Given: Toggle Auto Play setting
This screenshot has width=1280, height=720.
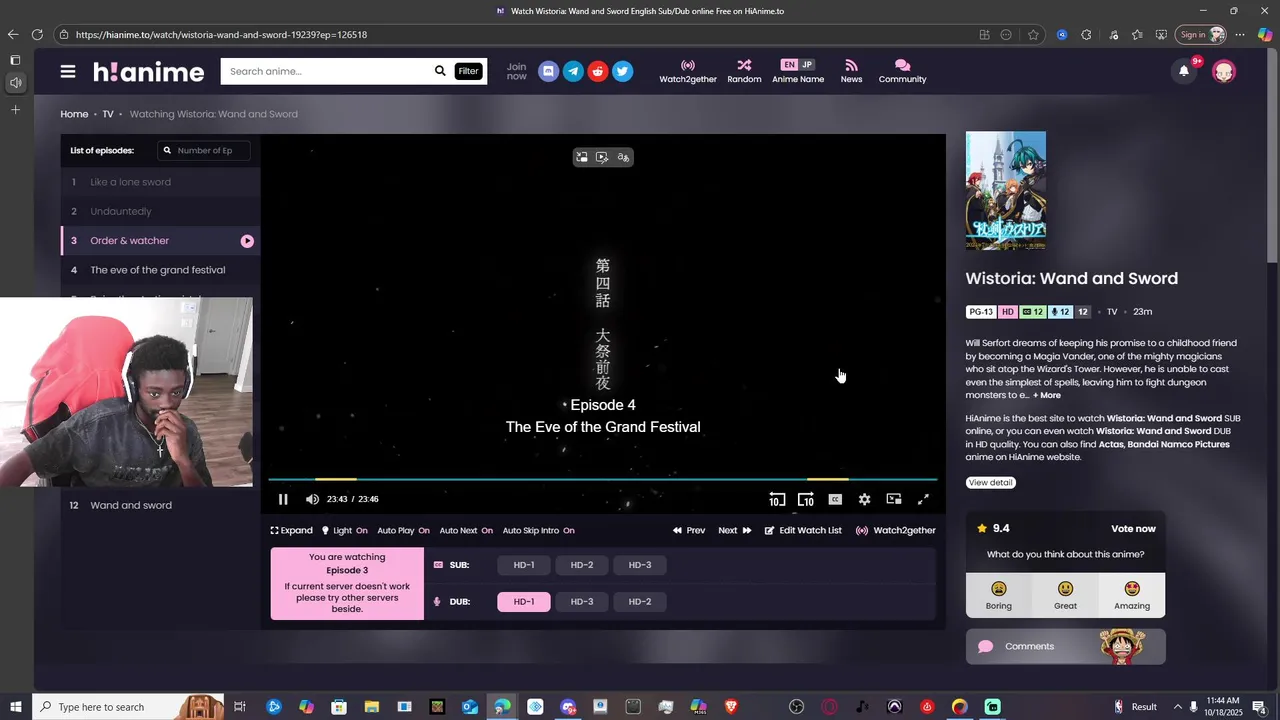Looking at the screenshot, I should click(403, 531).
